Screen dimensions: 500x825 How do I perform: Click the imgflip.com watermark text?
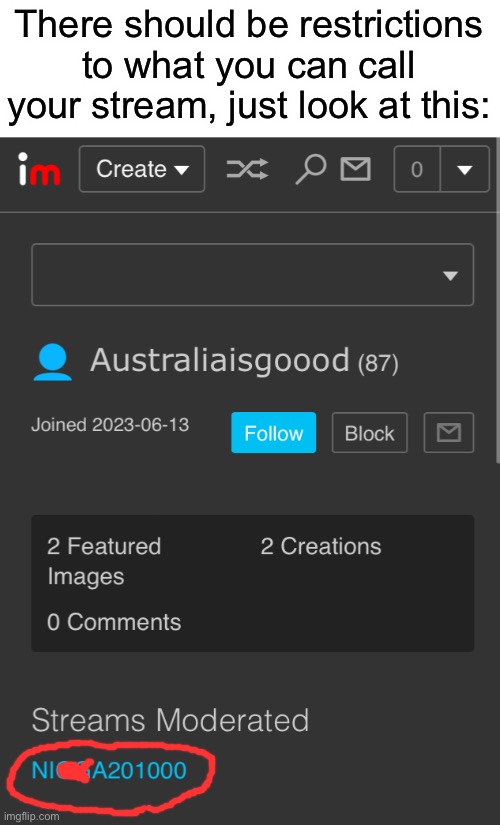tap(30, 816)
